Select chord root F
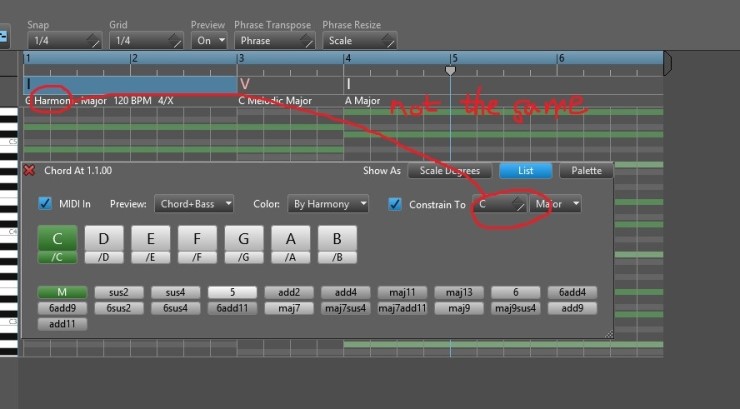Screen dimensions: 740x409 [197, 238]
